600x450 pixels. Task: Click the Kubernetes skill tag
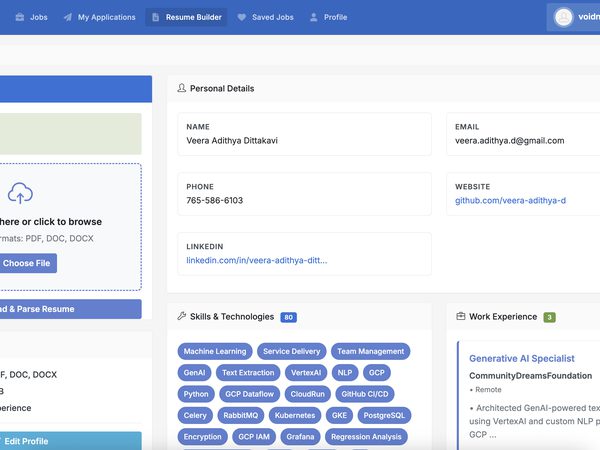tap(295, 416)
